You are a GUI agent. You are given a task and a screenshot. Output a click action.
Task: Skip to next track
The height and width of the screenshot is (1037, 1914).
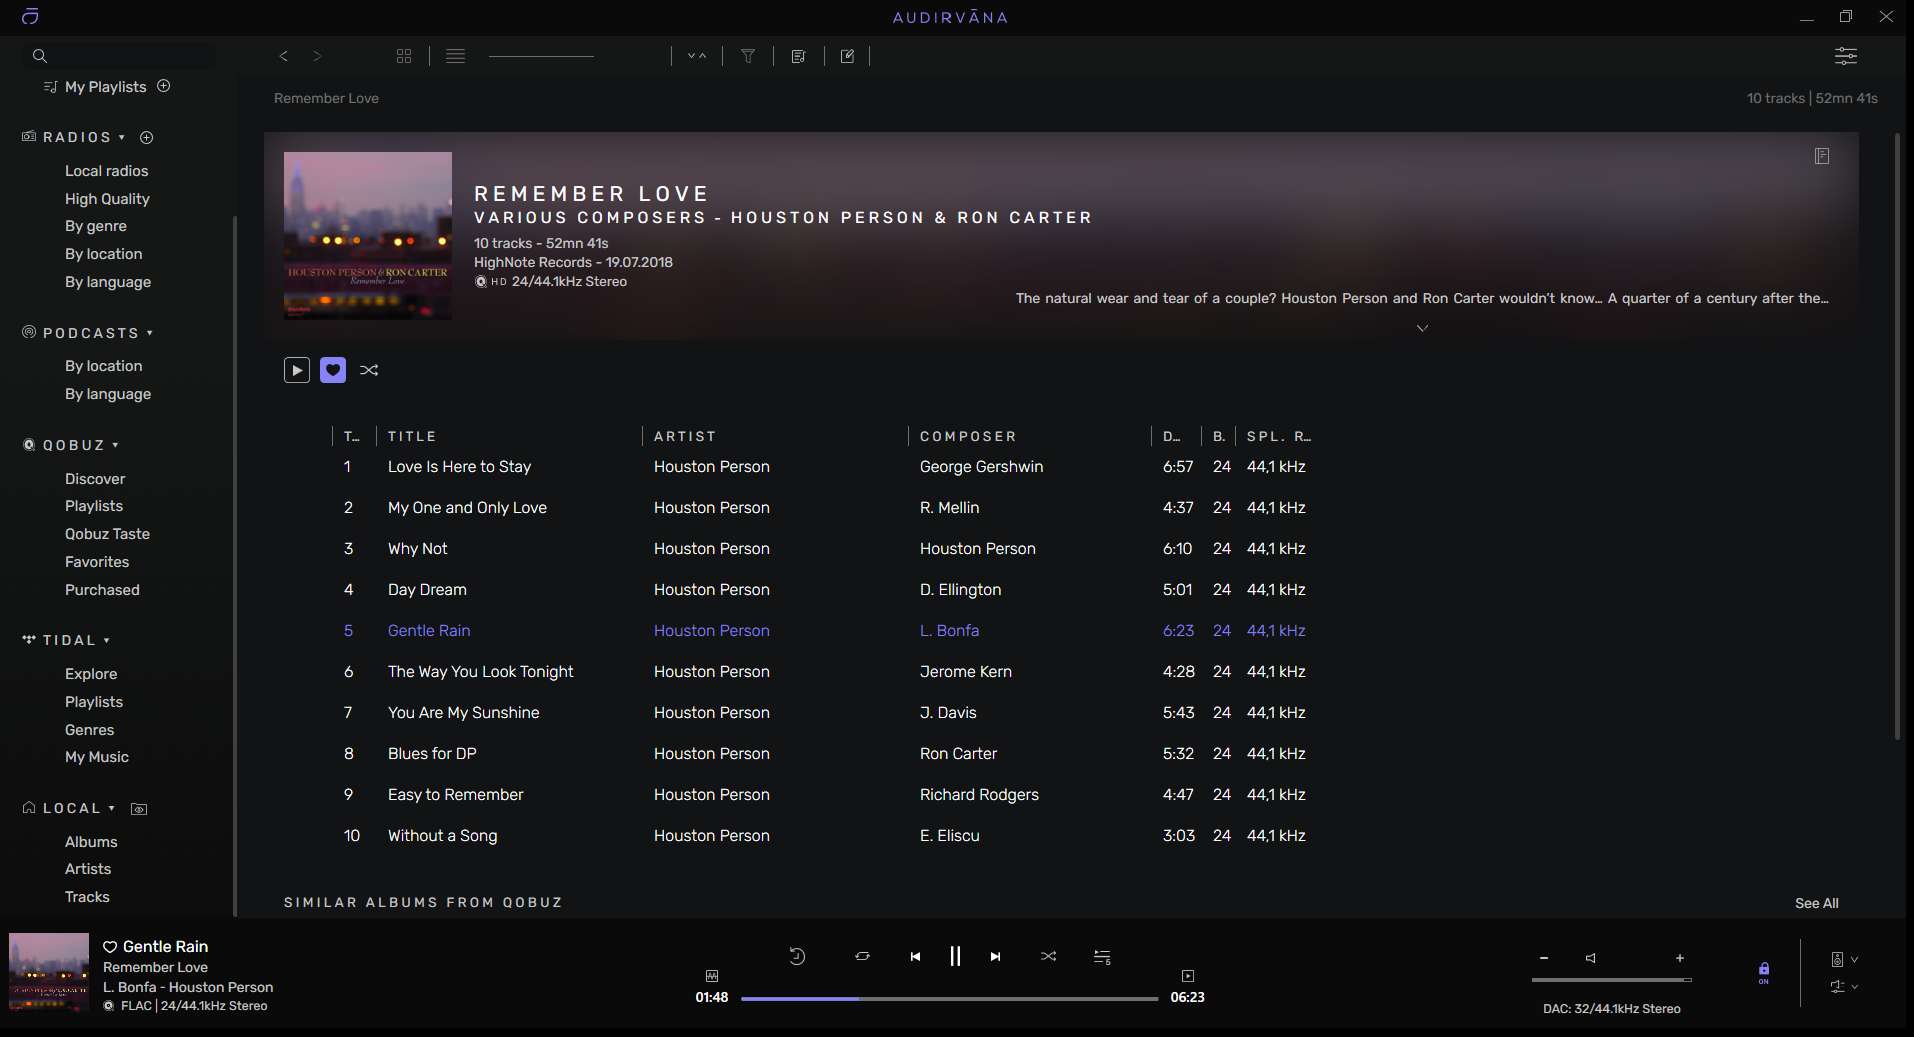[x=995, y=957]
